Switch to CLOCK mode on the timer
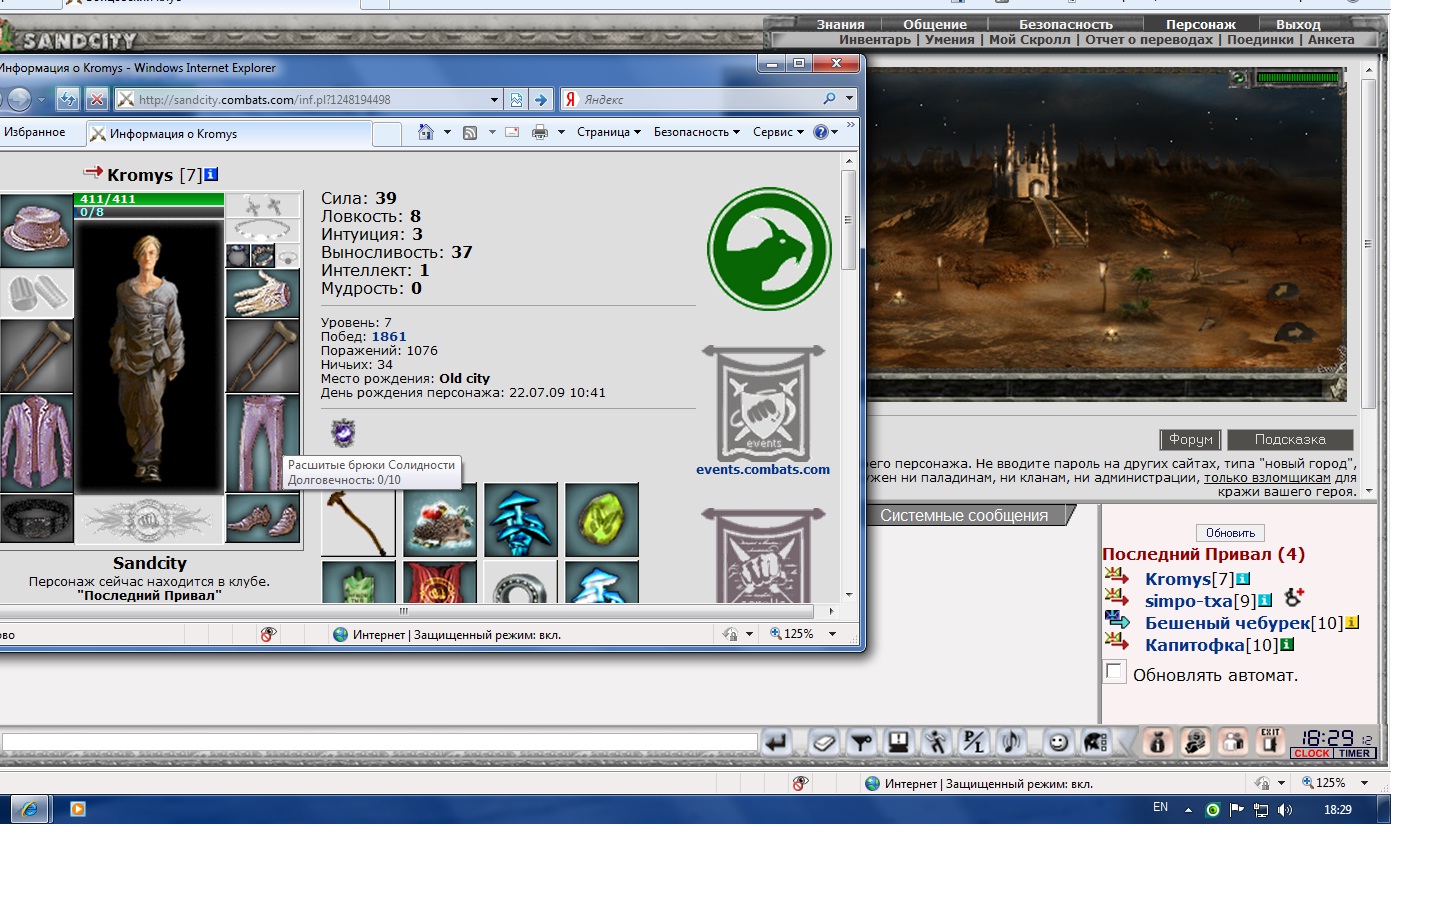Screen dimensions: 1440x900 point(1311,753)
